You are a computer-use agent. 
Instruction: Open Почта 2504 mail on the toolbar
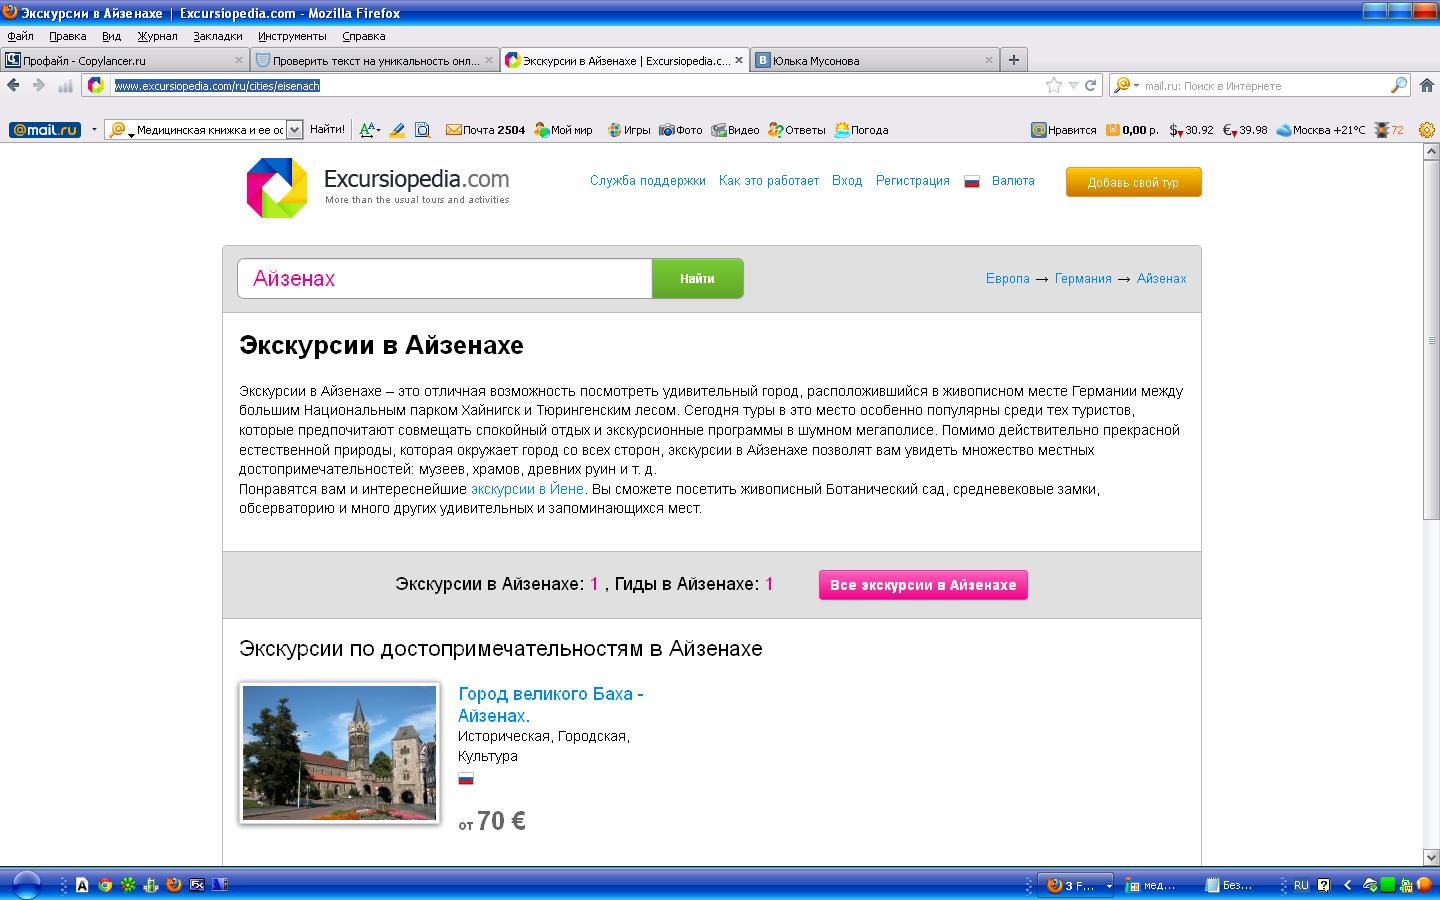pyautogui.click(x=485, y=130)
